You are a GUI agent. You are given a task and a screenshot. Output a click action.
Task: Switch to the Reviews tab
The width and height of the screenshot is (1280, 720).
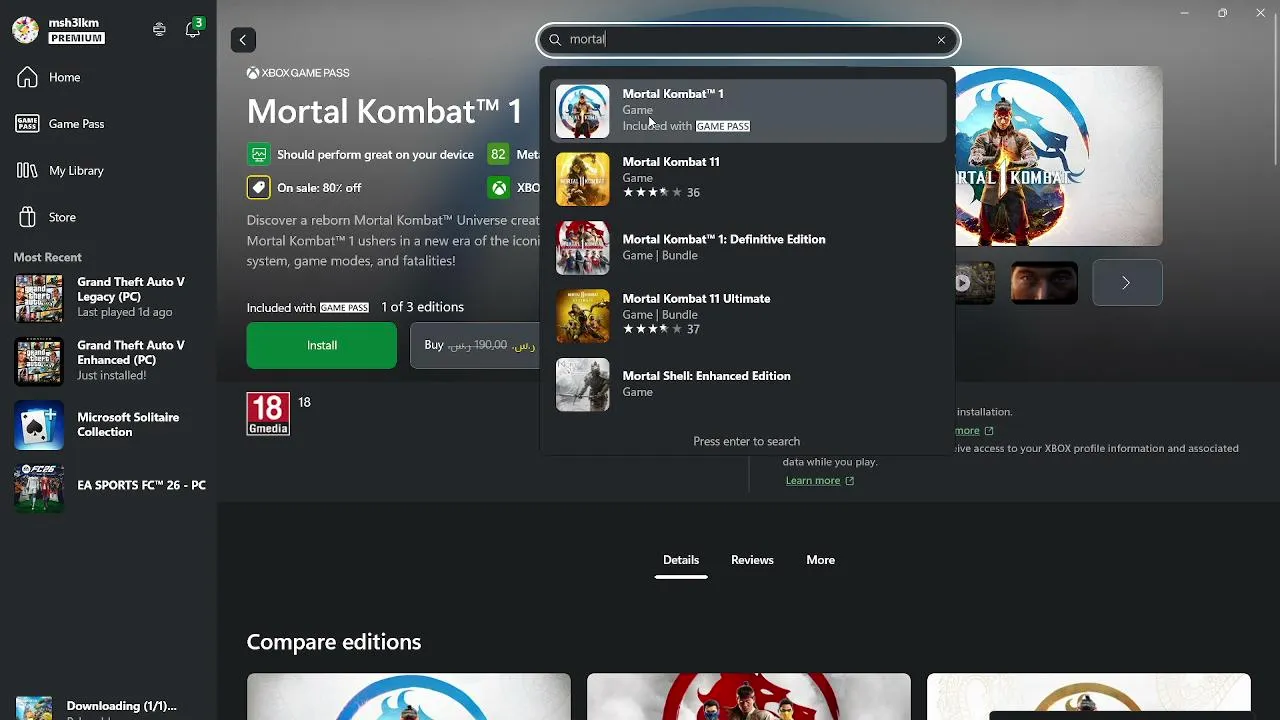[752, 560]
